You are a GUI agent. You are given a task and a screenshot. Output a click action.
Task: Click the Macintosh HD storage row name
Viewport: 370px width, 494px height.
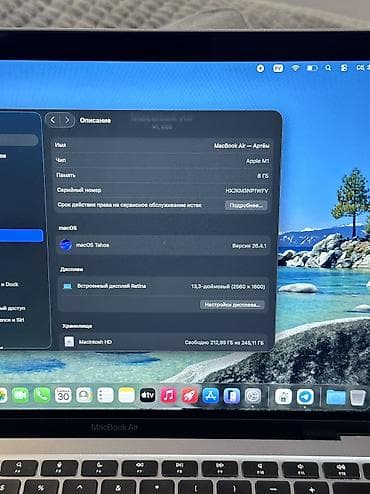pos(95,342)
